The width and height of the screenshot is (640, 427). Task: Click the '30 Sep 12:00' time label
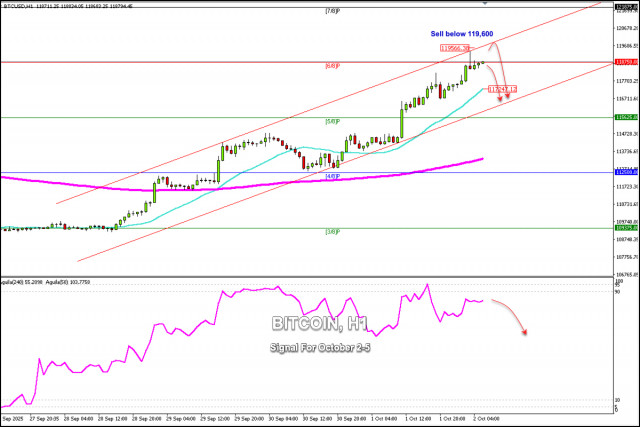pyautogui.click(x=318, y=419)
